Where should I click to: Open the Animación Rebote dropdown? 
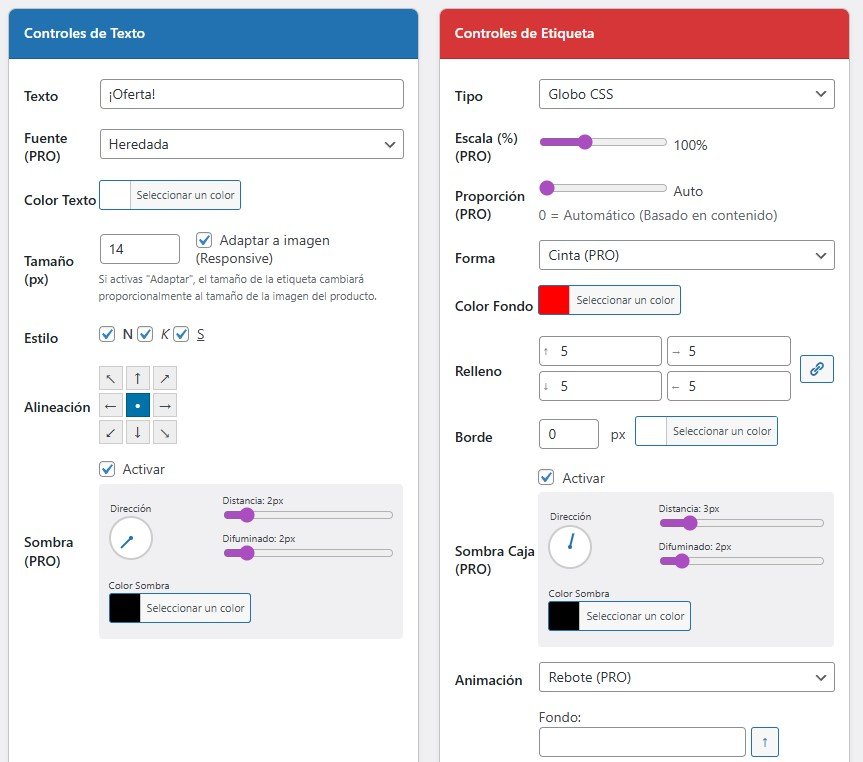click(x=686, y=677)
